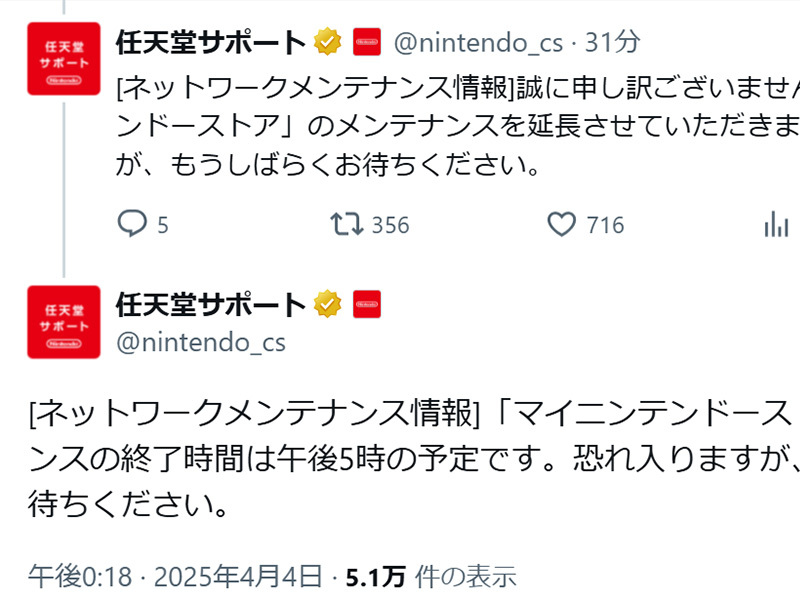This screenshot has height=600, width=800.
Task: Open top post text mentioning メンテナンスを延長
Action: click(x=420, y=124)
